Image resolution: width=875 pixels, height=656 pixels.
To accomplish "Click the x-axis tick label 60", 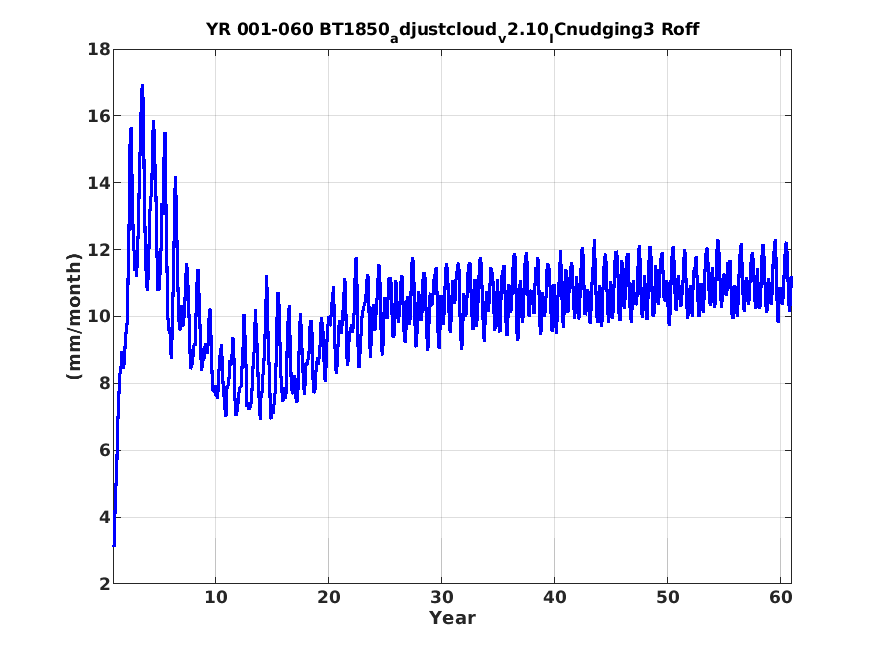I will coord(781,597).
